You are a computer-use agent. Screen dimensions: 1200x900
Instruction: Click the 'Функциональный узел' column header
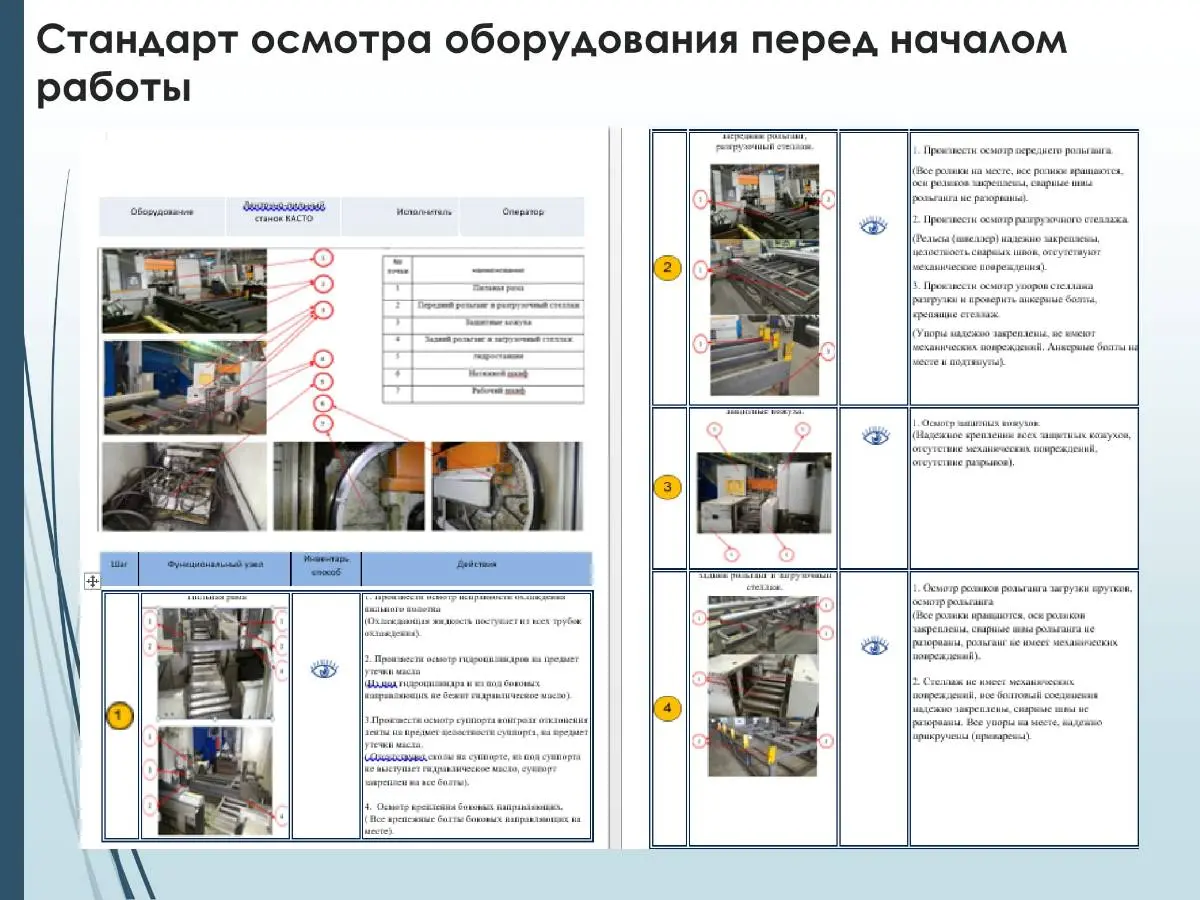(x=216, y=564)
